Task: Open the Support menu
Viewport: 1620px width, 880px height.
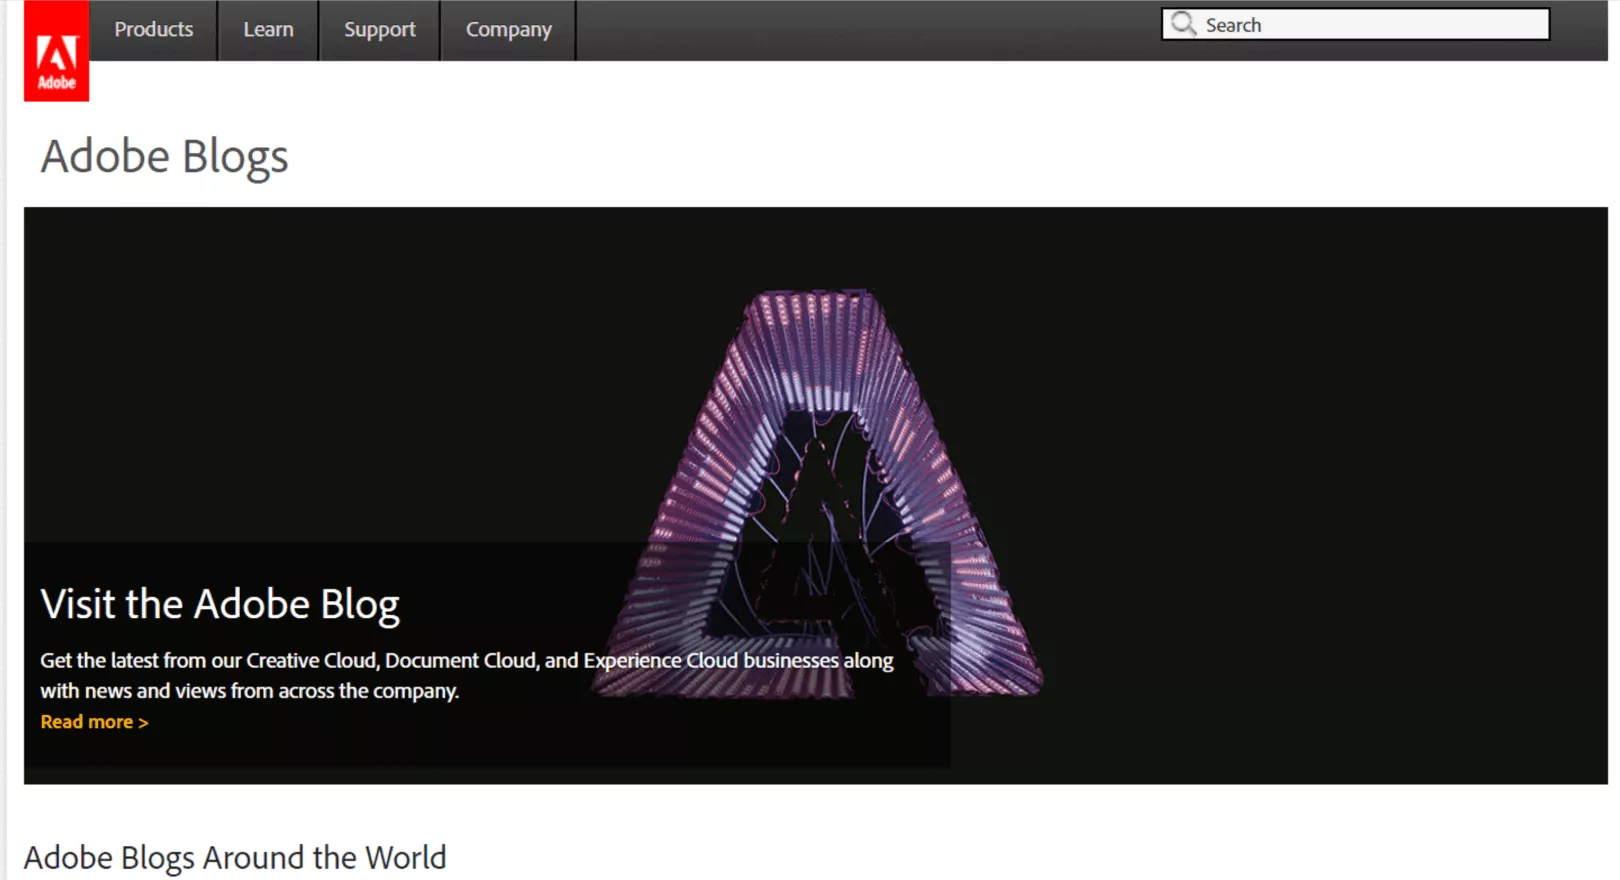Action: point(380,30)
